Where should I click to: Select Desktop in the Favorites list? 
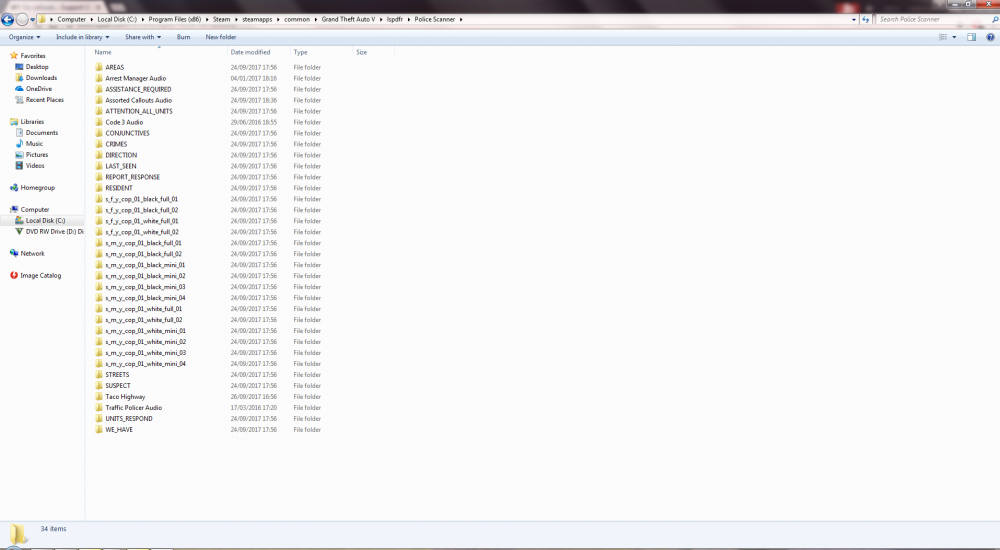37,66
